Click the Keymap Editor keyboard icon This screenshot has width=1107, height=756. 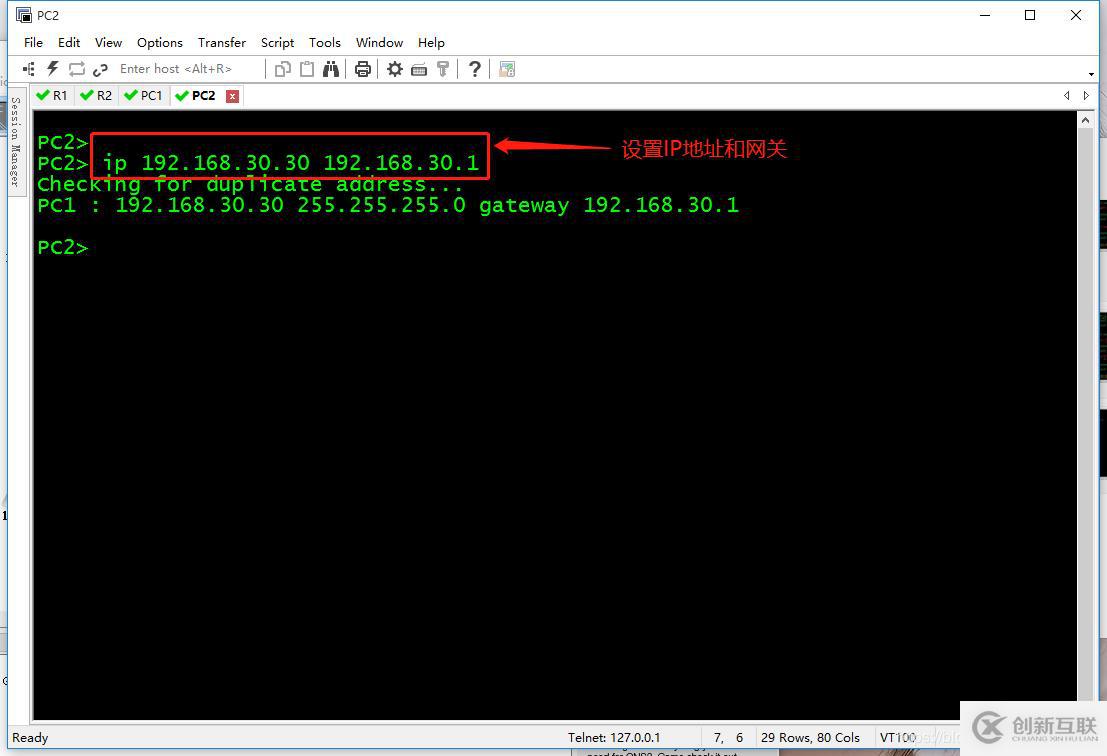pos(419,69)
